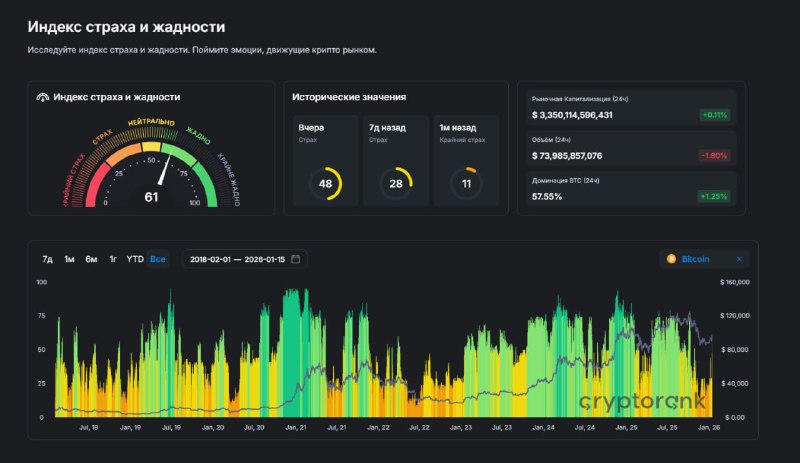Click the cryptorank watermark logo on chart
800x463 pixels.
[642, 402]
